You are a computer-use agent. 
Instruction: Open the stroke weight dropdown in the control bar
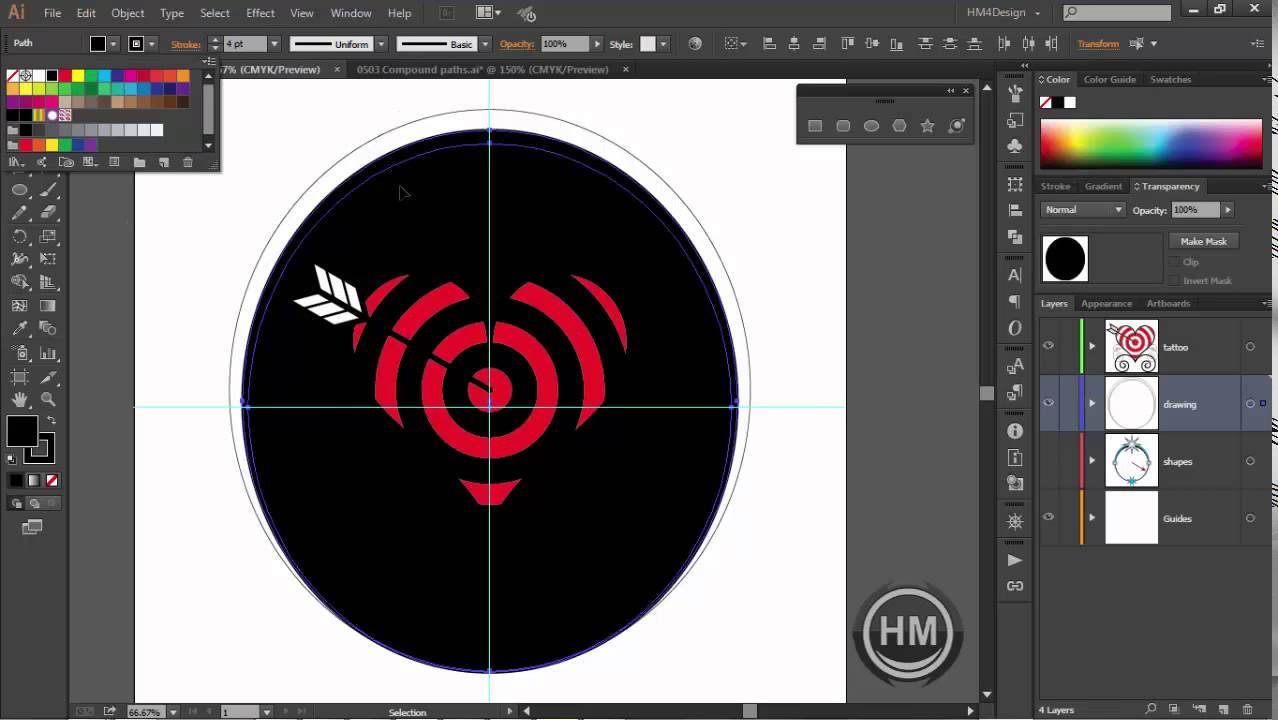275,44
